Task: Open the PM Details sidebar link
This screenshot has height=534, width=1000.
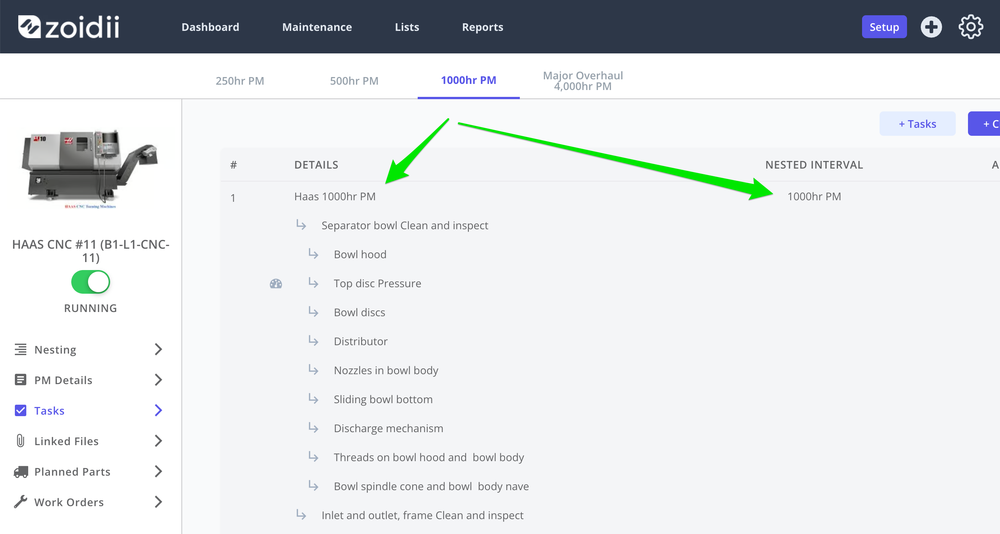Action: click(x=63, y=380)
